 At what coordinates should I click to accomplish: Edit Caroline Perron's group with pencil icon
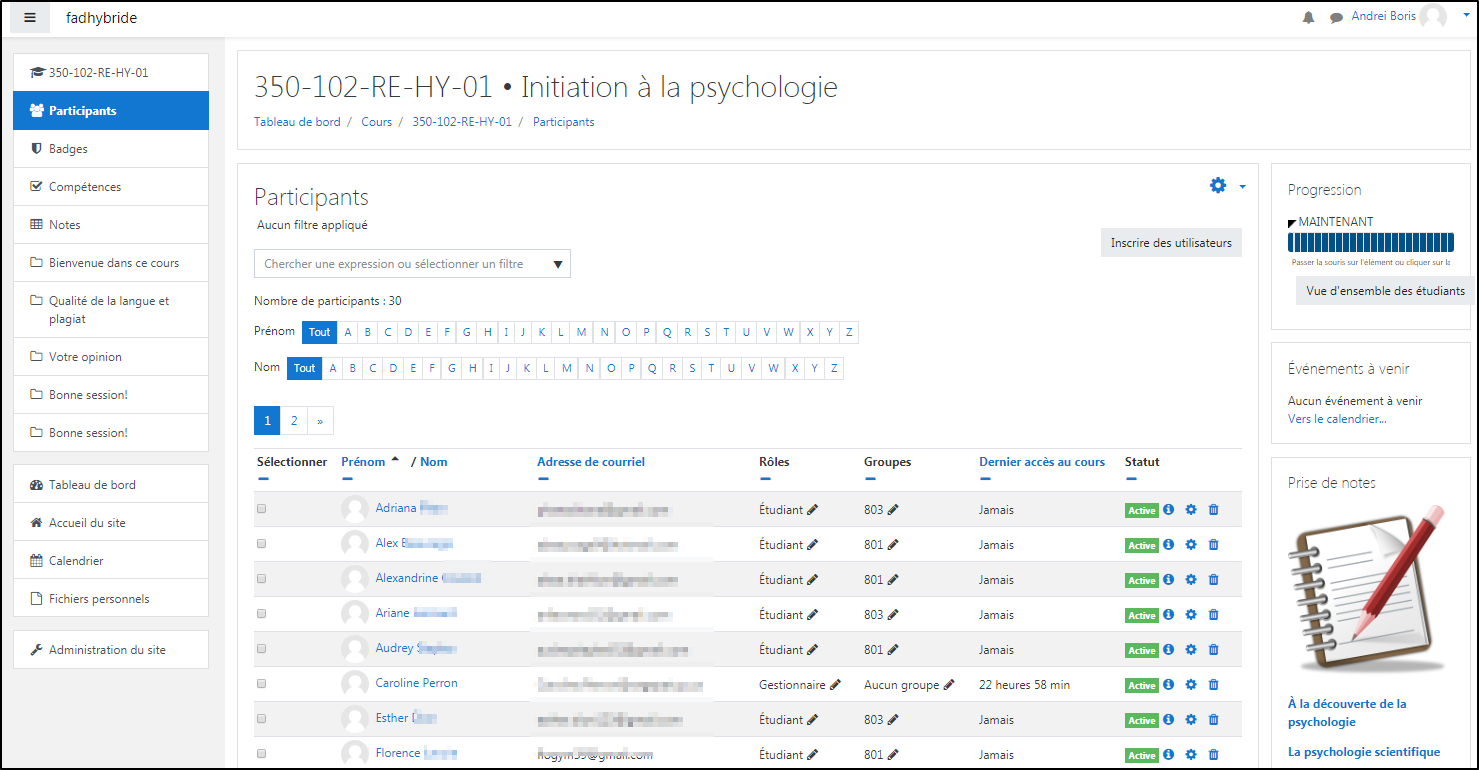949,685
